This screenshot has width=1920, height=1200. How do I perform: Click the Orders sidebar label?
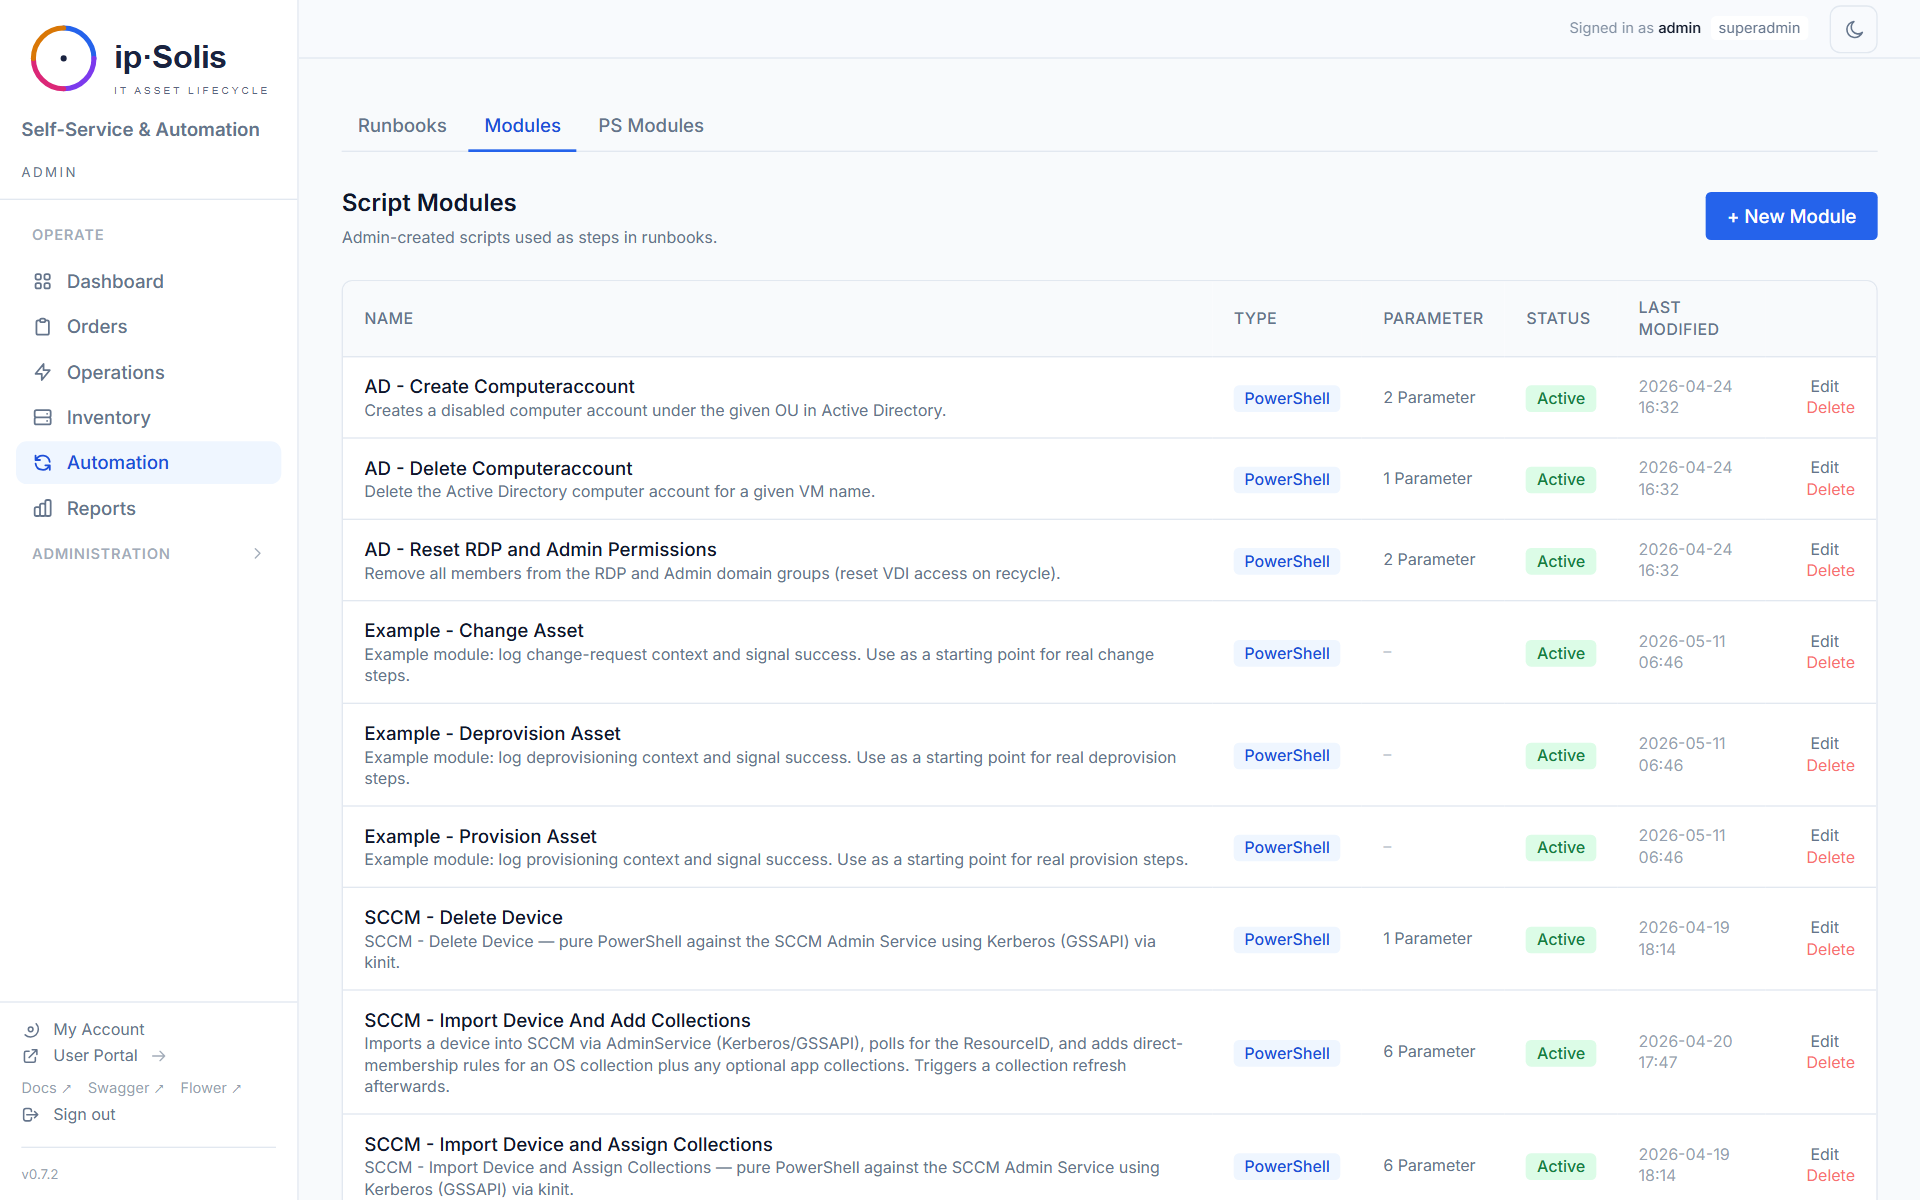(97, 327)
